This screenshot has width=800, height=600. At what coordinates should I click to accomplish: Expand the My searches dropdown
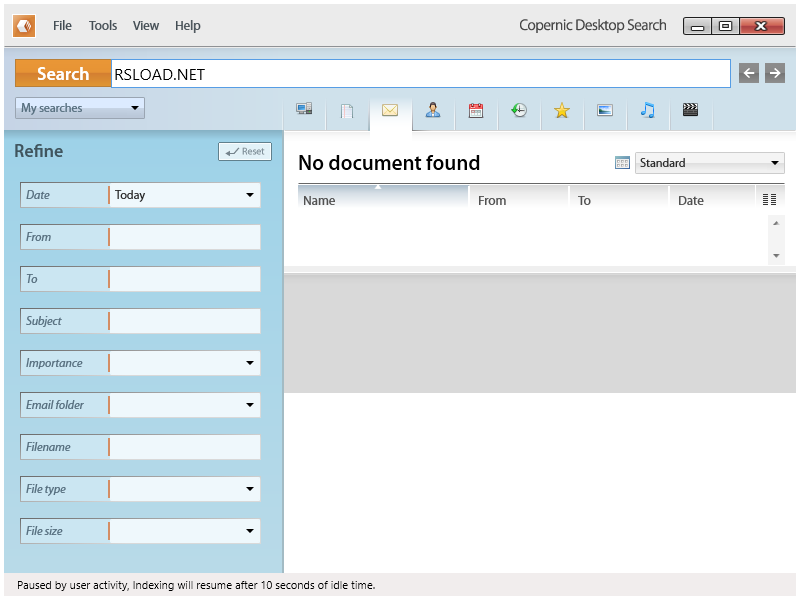(80, 108)
